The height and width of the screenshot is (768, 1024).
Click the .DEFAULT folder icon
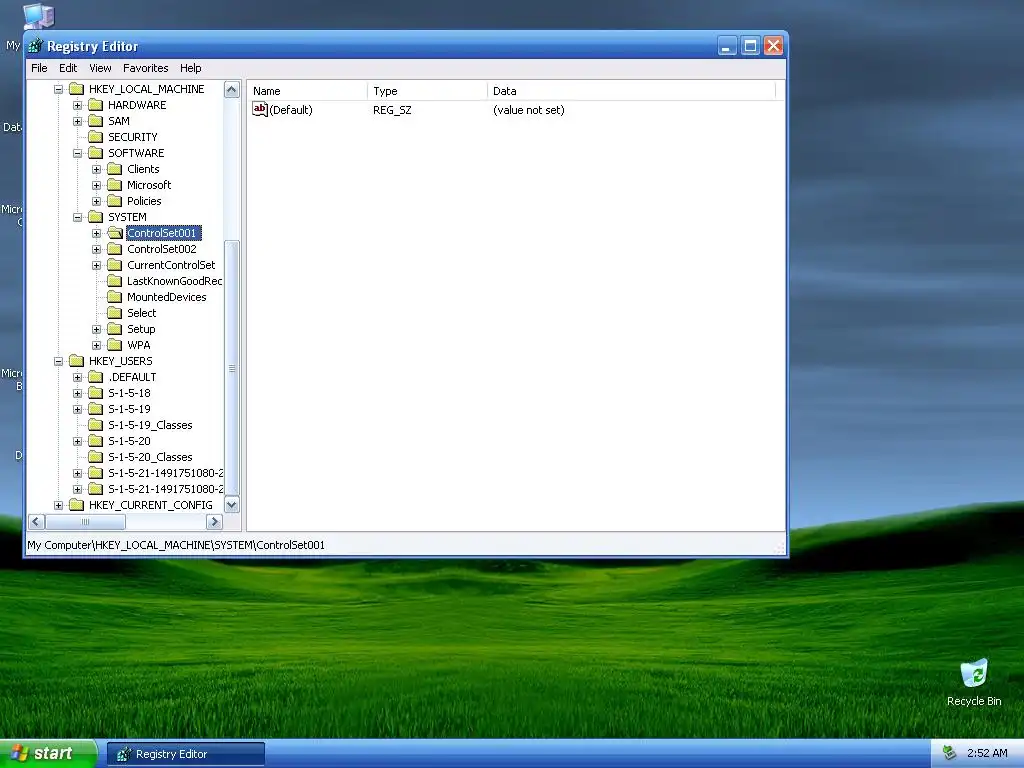point(95,376)
